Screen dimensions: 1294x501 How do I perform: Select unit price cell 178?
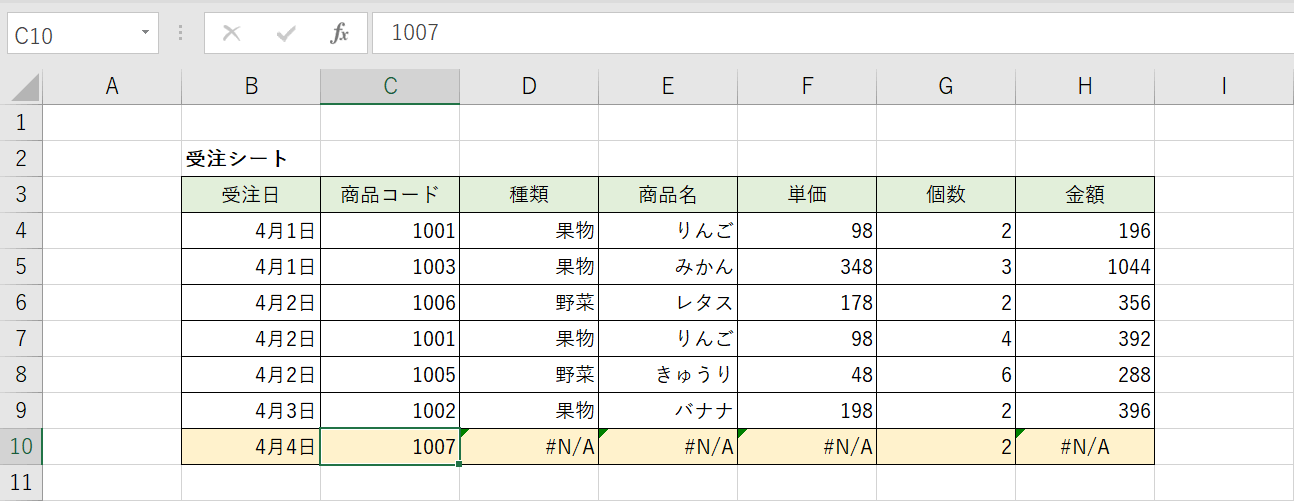coord(807,303)
